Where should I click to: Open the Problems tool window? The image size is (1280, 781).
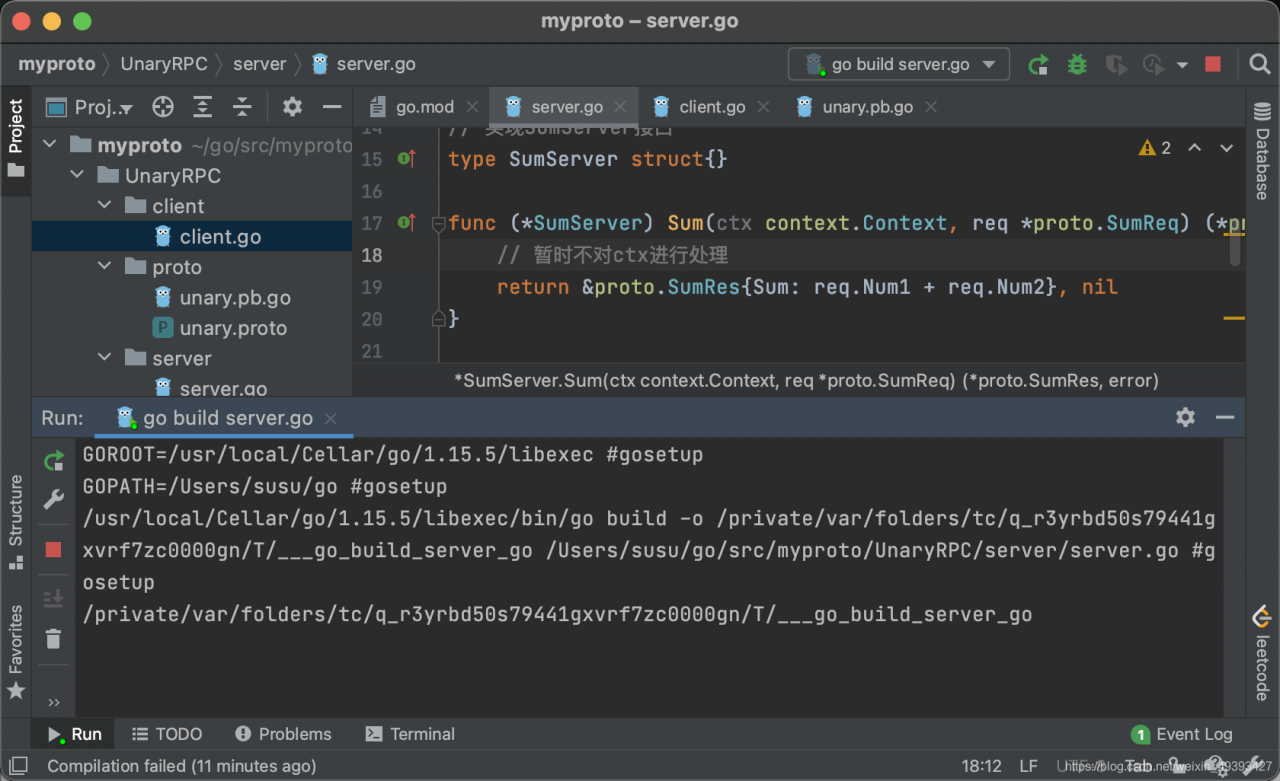coord(283,734)
